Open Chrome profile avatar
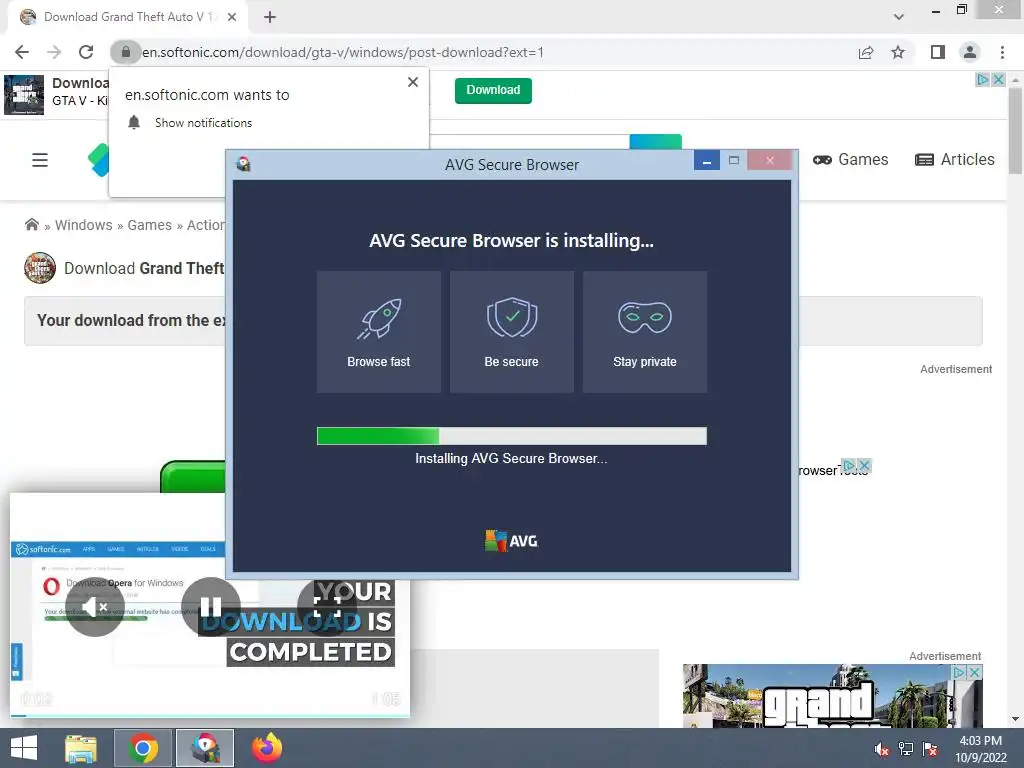Image resolution: width=1024 pixels, height=768 pixels. (970, 52)
